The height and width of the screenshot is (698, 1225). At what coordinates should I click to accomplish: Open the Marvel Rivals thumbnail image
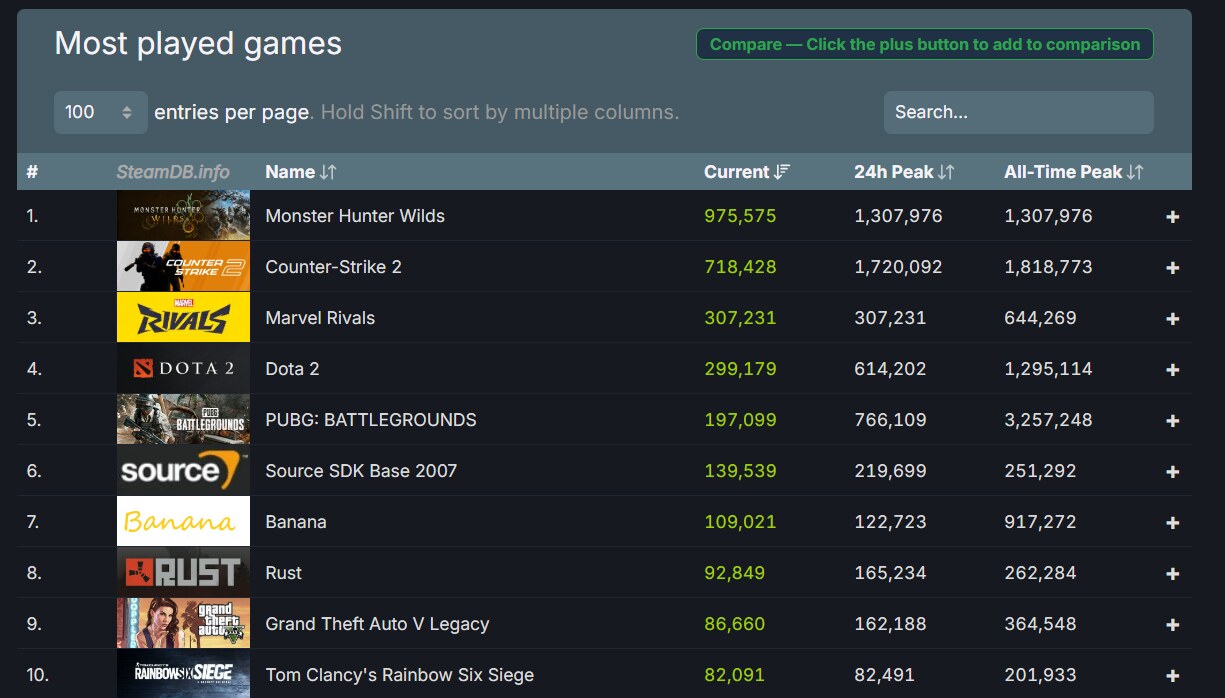[183, 318]
